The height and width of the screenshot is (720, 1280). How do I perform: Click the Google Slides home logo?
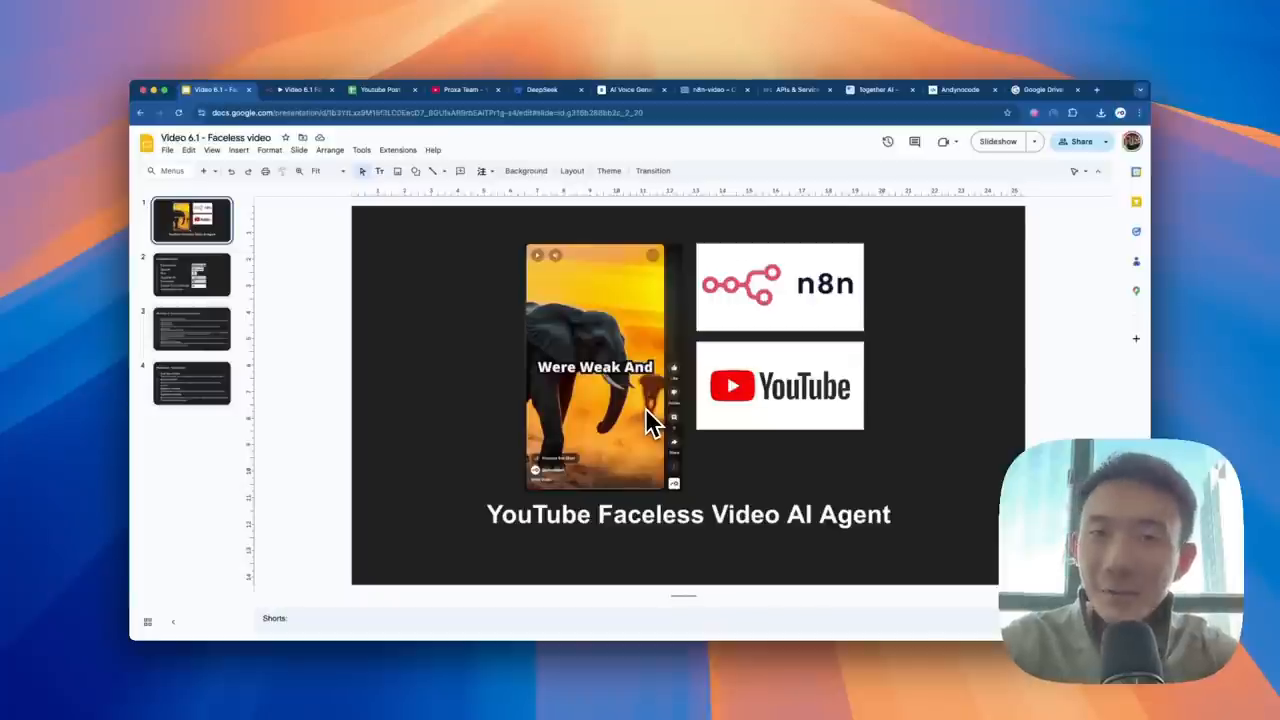tap(147, 143)
